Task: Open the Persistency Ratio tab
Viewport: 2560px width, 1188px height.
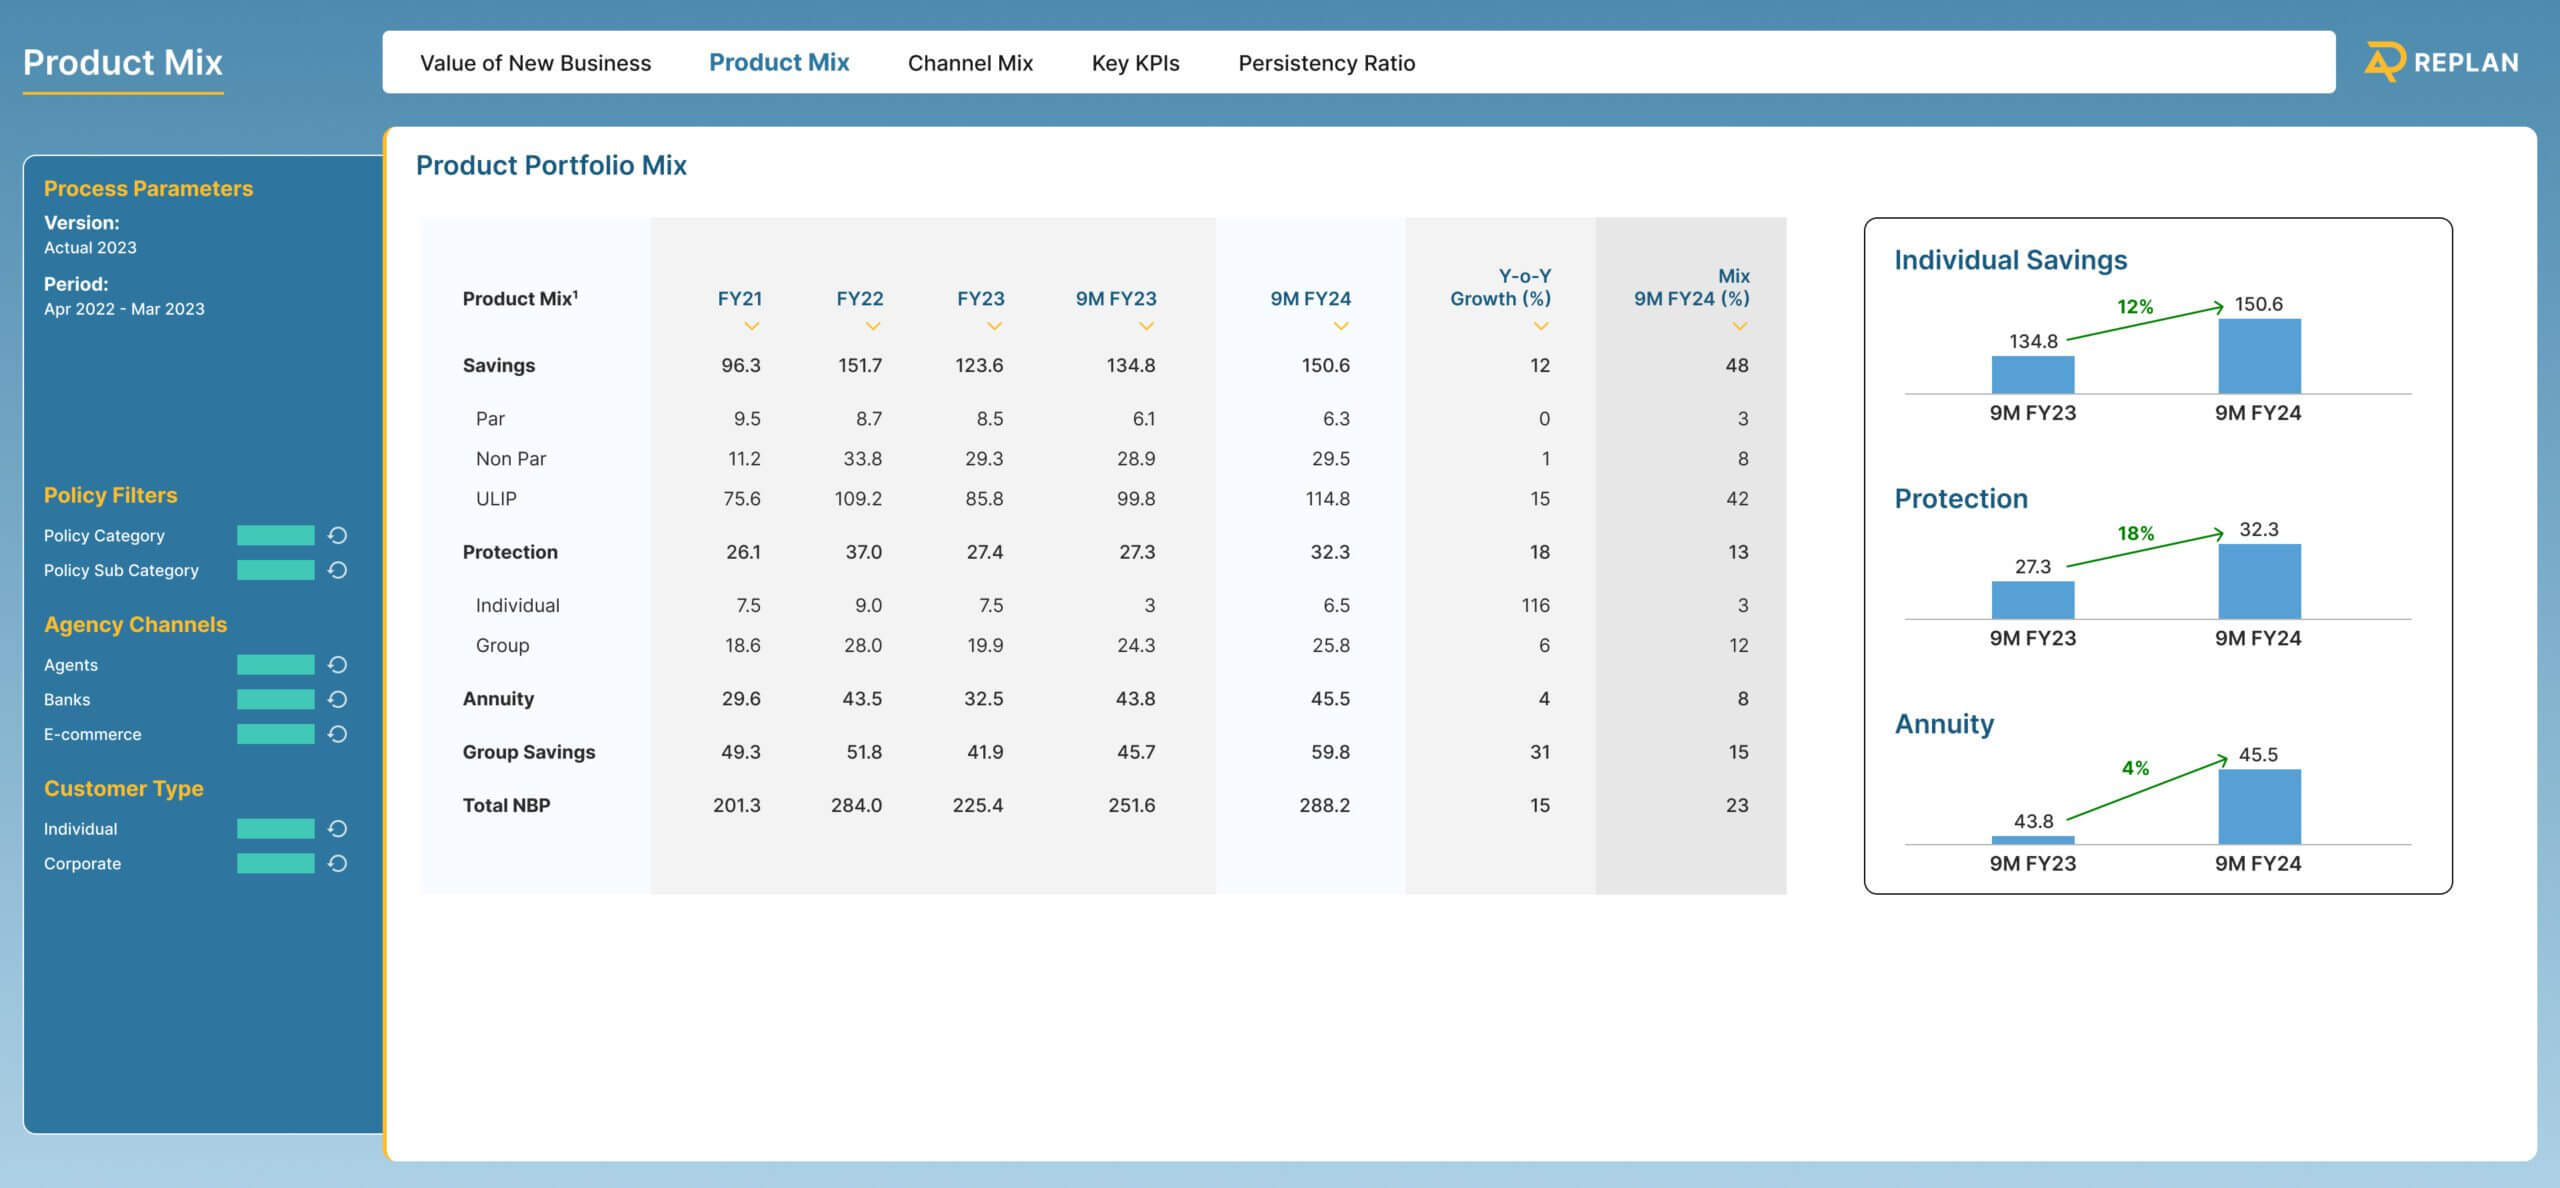Action: [x=1326, y=63]
